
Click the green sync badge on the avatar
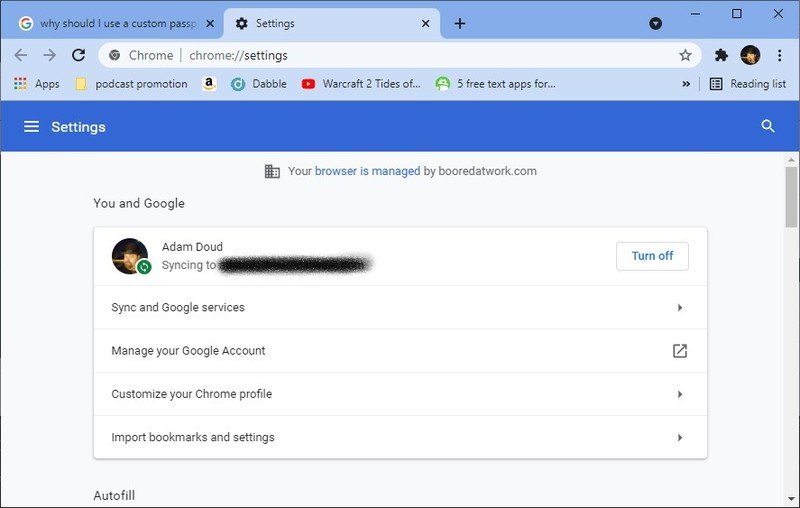tap(144, 267)
